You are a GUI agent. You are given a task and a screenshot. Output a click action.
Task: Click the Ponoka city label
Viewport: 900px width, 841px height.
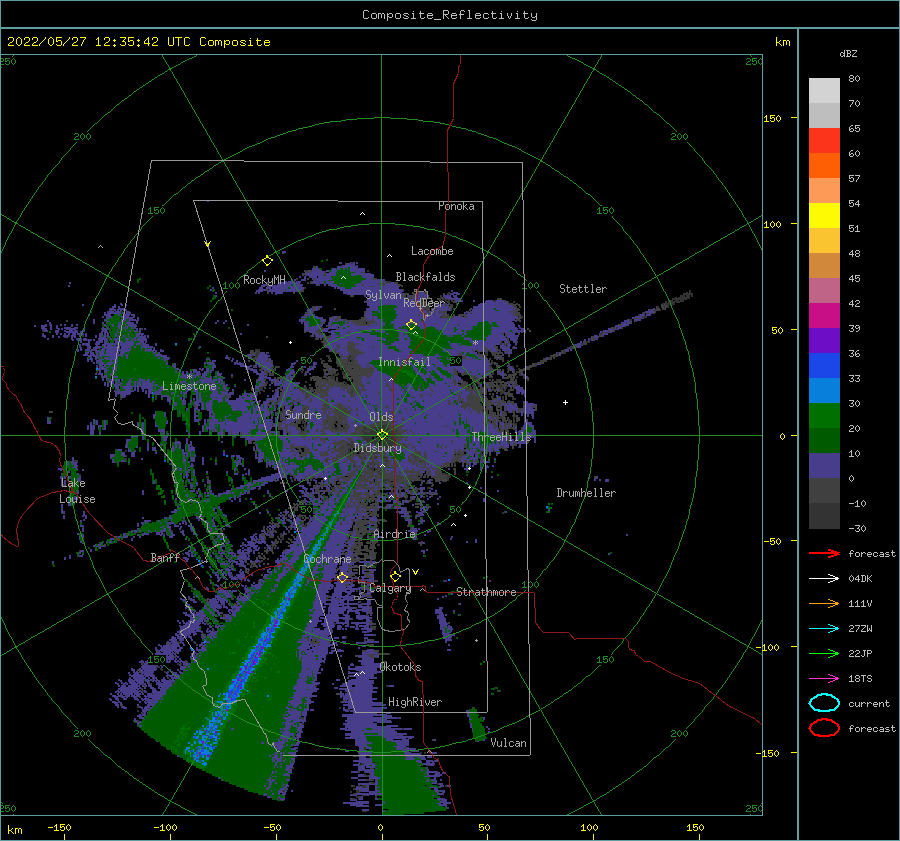456,206
